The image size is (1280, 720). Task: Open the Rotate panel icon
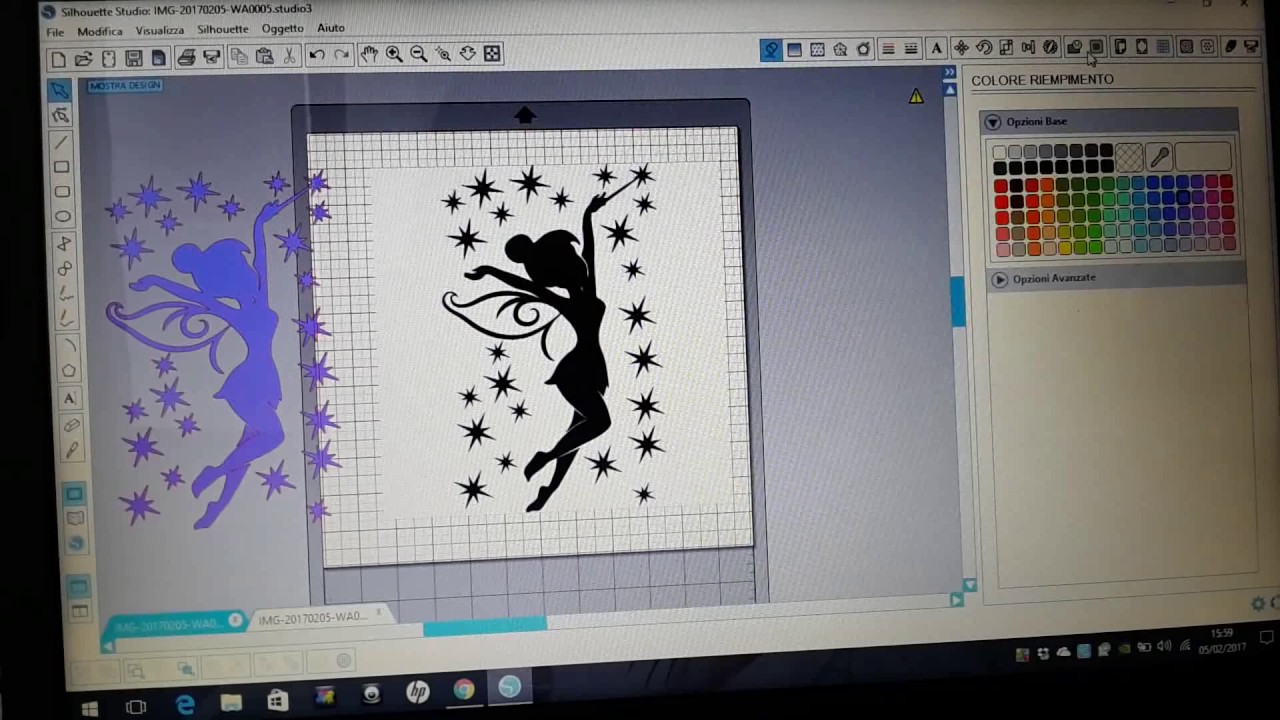pyautogui.click(x=984, y=48)
